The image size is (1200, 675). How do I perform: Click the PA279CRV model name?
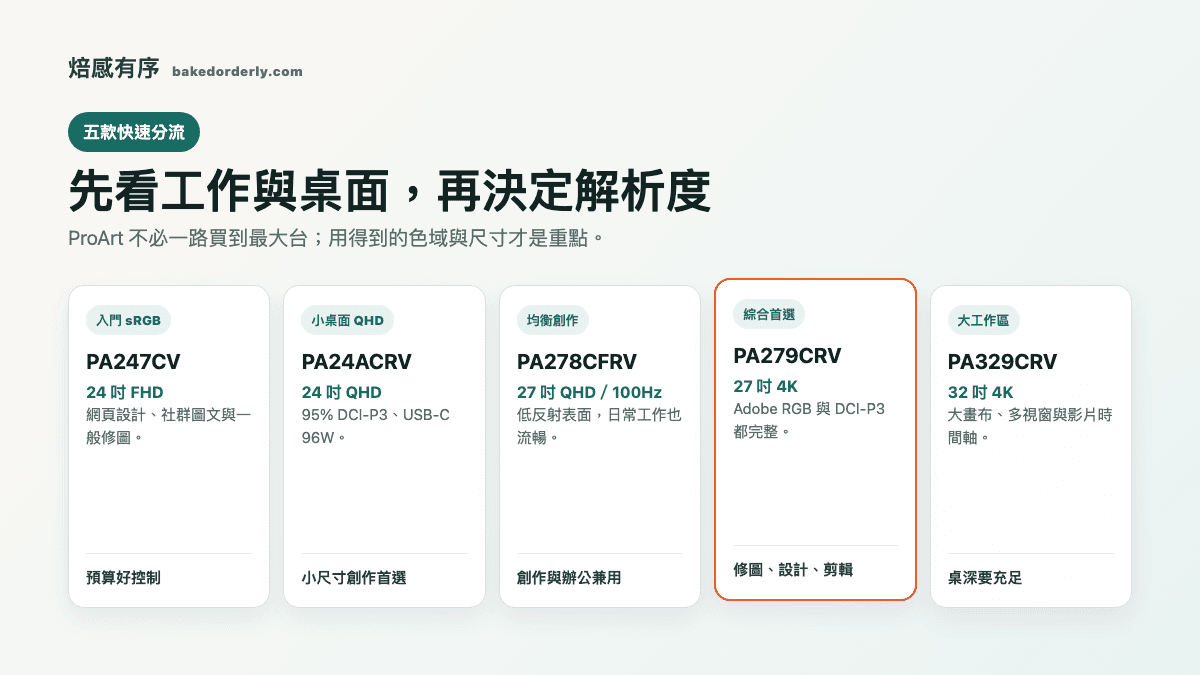point(788,356)
